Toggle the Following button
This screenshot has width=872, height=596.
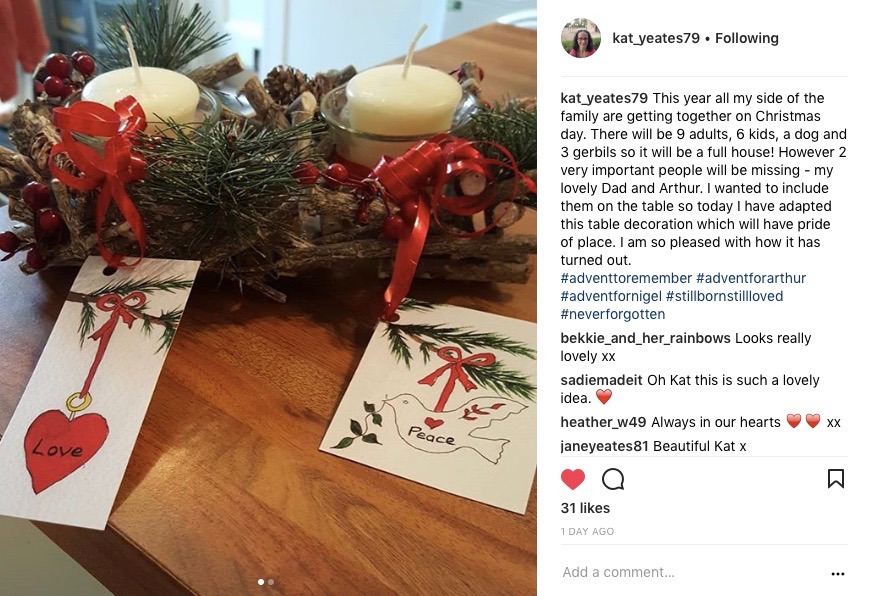(x=747, y=38)
